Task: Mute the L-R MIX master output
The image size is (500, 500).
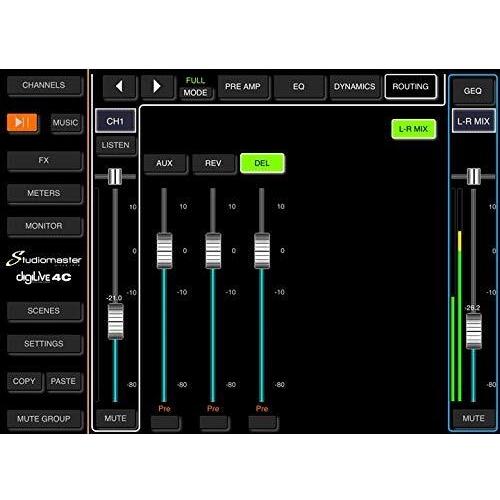Action: (473, 418)
